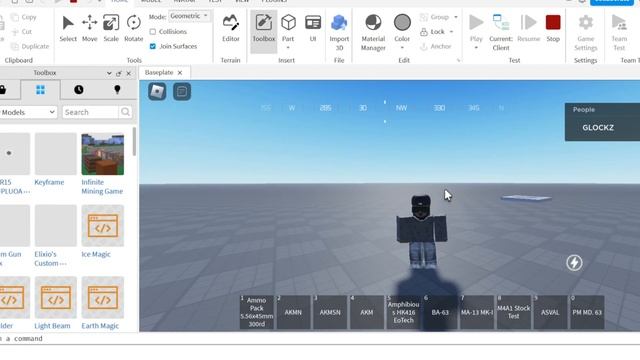The height and width of the screenshot is (360, 640).
Task: Equip the PM MD. 63 hotbar slot
Action: [x=587, y=312]
